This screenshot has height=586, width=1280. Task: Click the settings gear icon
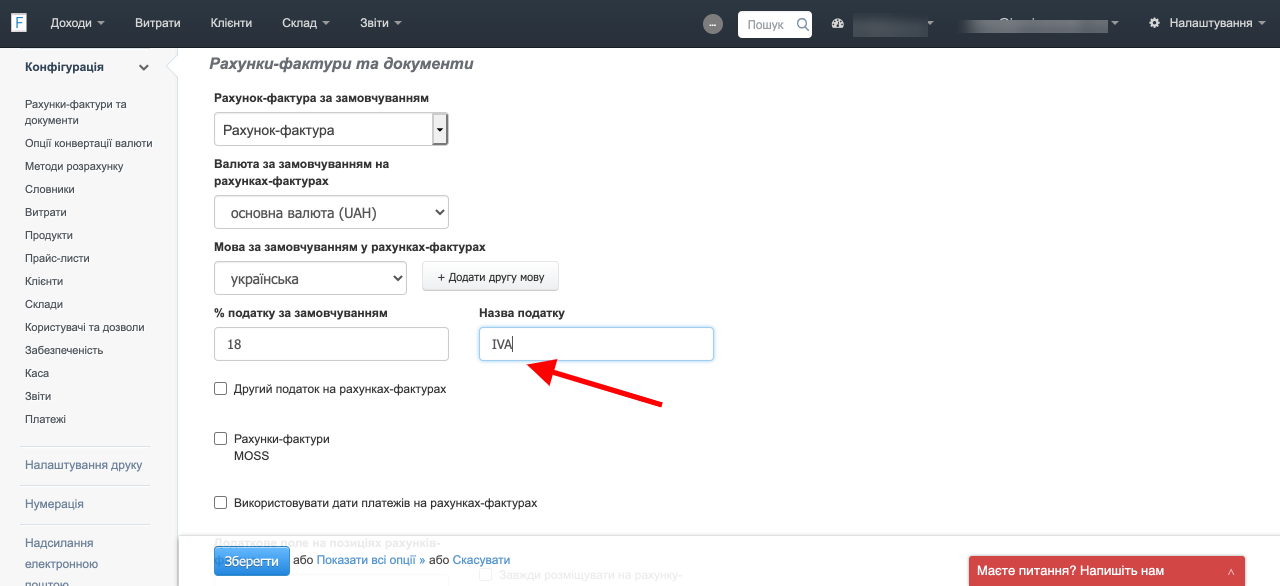click(x=1156, y=23)
